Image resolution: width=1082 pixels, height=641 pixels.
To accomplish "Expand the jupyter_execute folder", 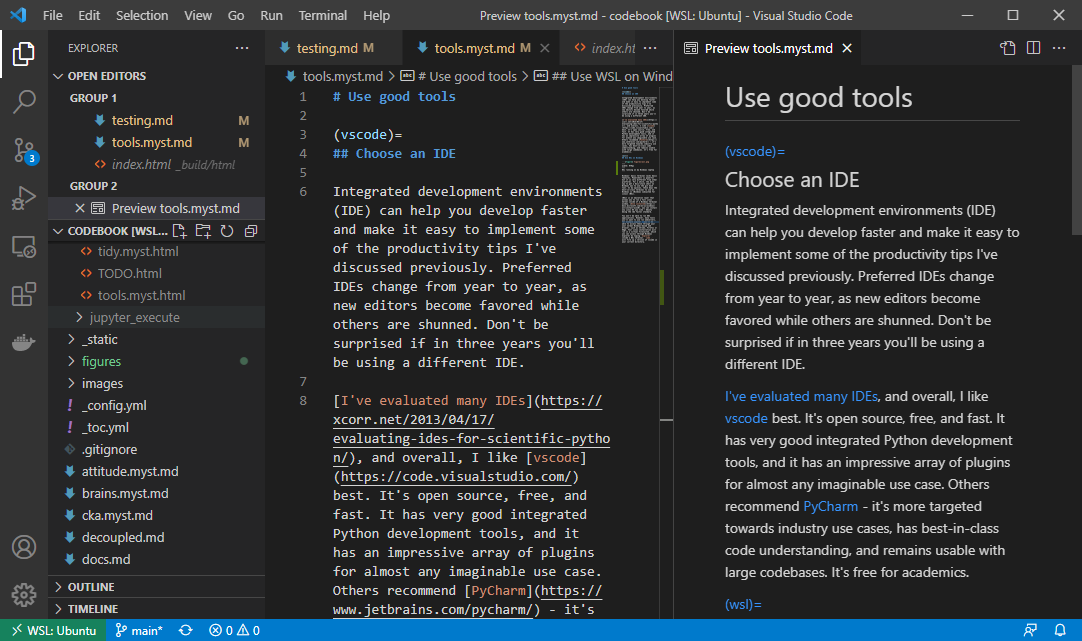I will pyautogui.click(x=157, y=317).
